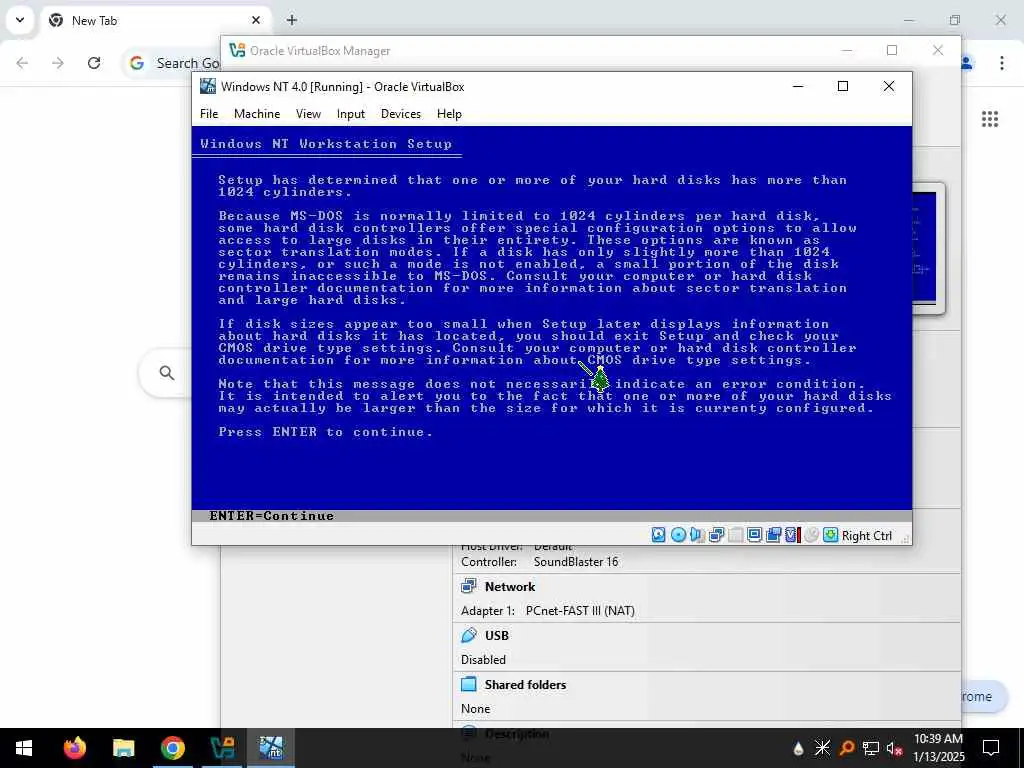Open a new Chrome tab with plus
The width and height of the screenshot is (1024, 768).
tap(292, 20)
